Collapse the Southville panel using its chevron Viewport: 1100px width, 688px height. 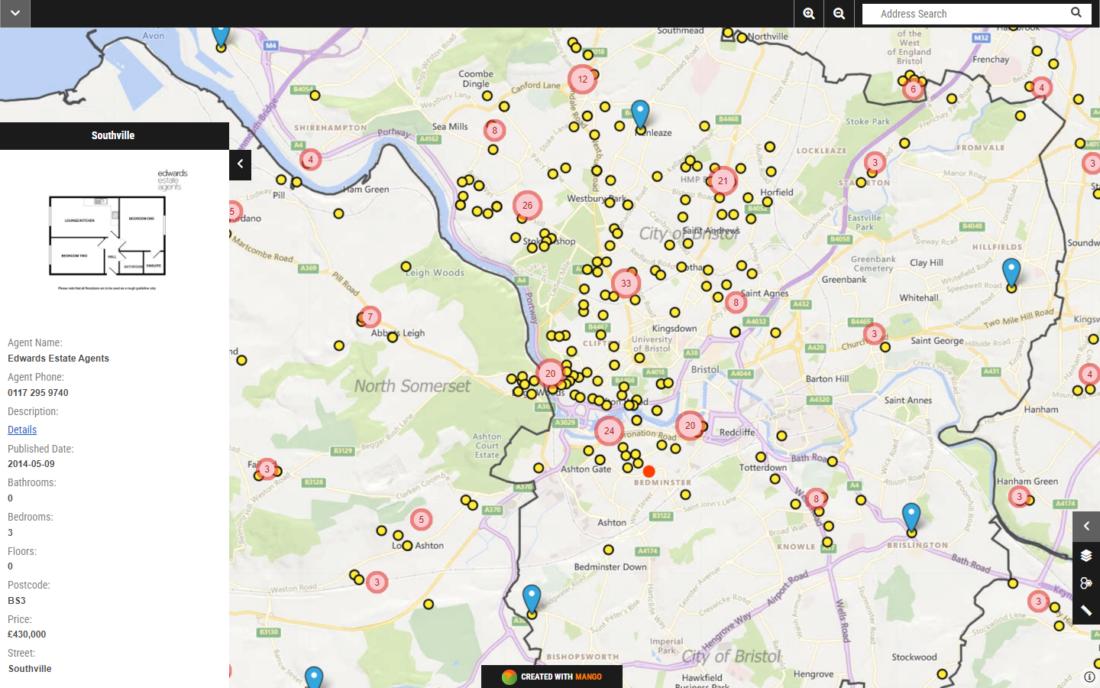click(240, 163)
